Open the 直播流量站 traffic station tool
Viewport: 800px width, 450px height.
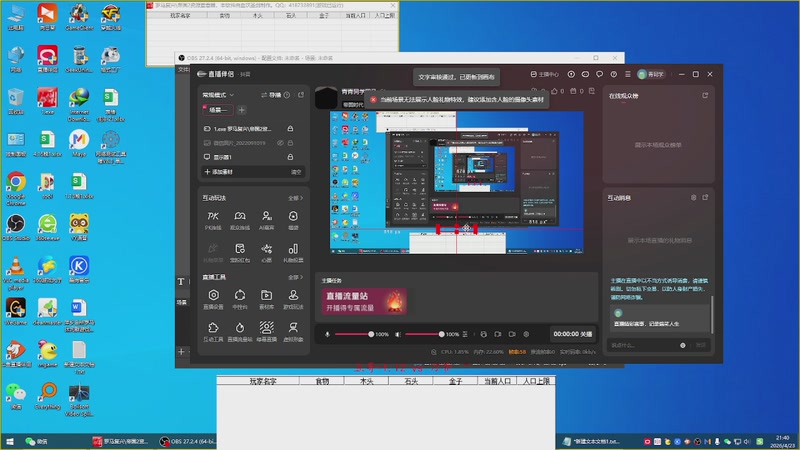click(x=240, y=331)
